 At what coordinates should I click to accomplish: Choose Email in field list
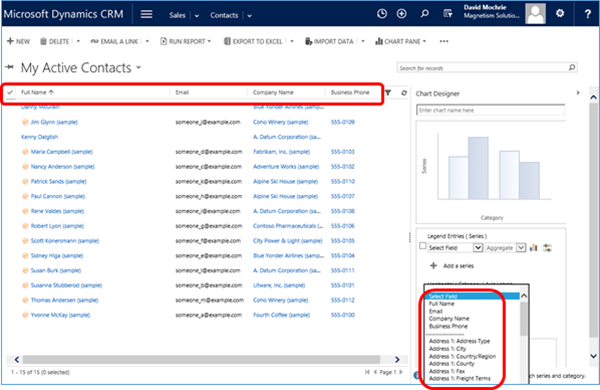click(435, 311)
